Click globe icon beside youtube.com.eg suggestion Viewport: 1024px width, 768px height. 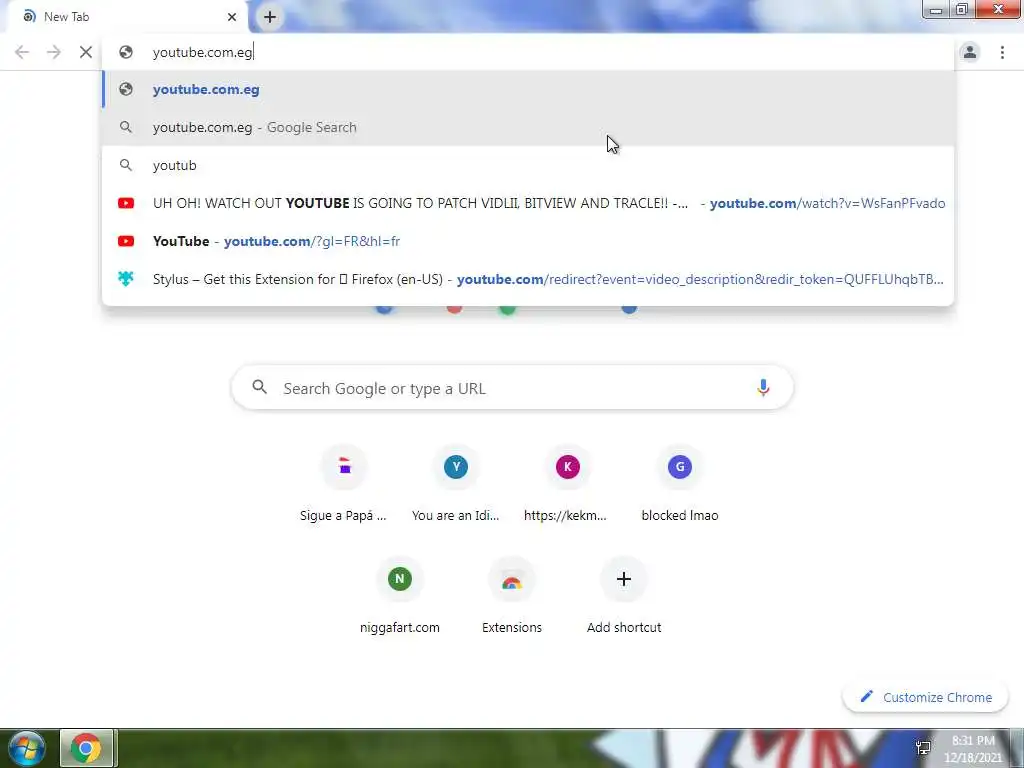click(126, 89)
